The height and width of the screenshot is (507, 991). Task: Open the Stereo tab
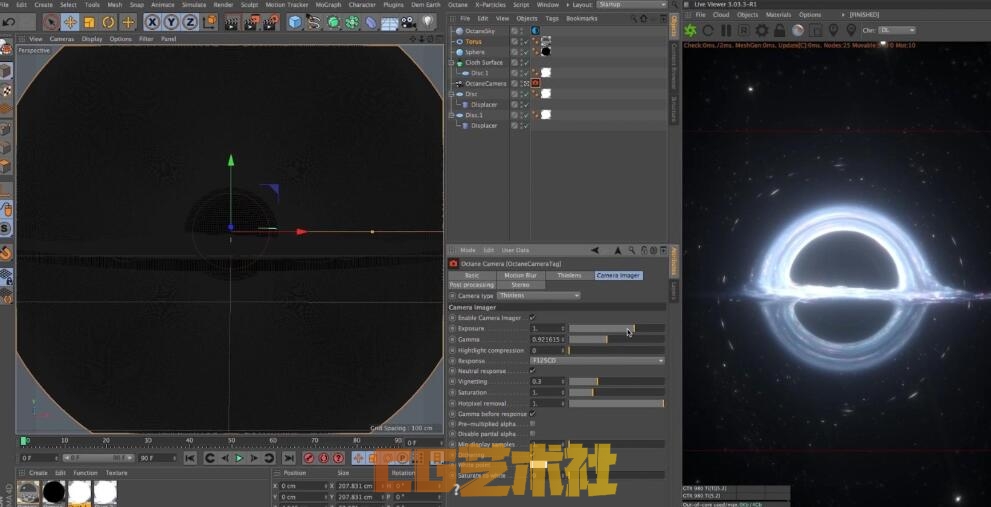(521, 285)
